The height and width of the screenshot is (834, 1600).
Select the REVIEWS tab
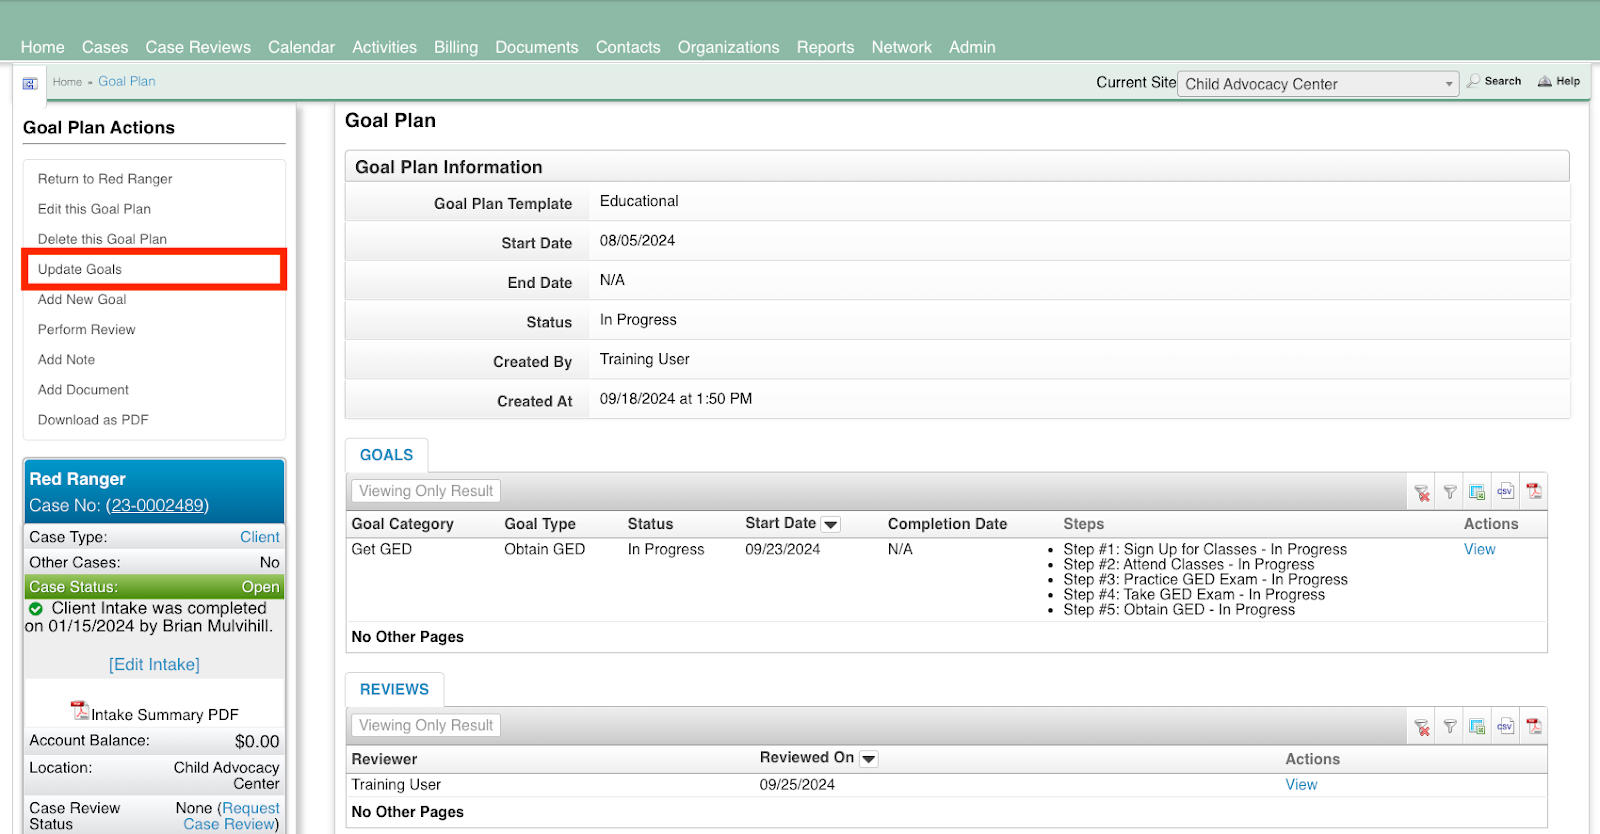[394, 690]
